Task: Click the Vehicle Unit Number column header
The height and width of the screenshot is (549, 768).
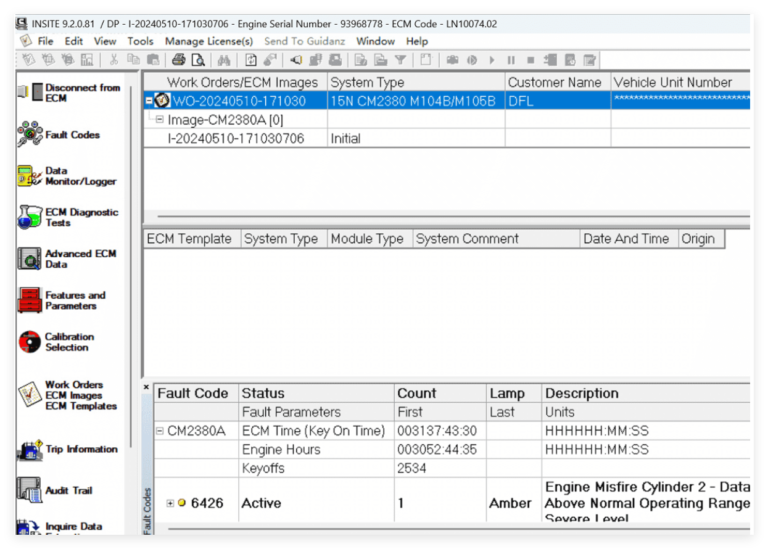Action: (681, 82)
